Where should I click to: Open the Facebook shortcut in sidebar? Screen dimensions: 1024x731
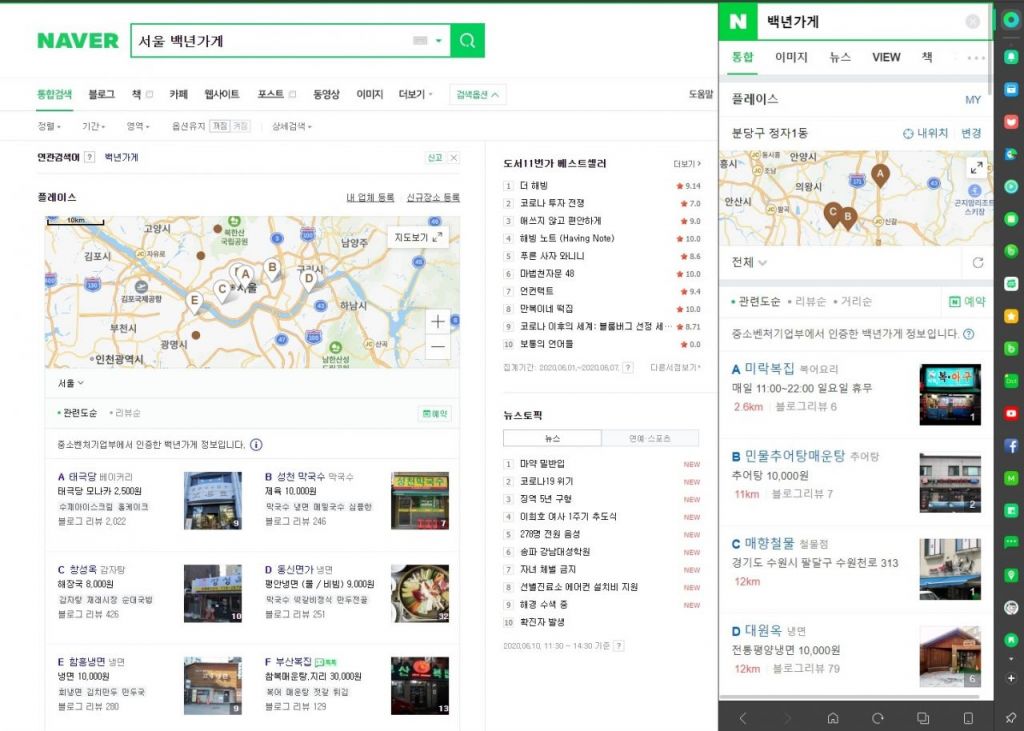(x=1011, y=446)
